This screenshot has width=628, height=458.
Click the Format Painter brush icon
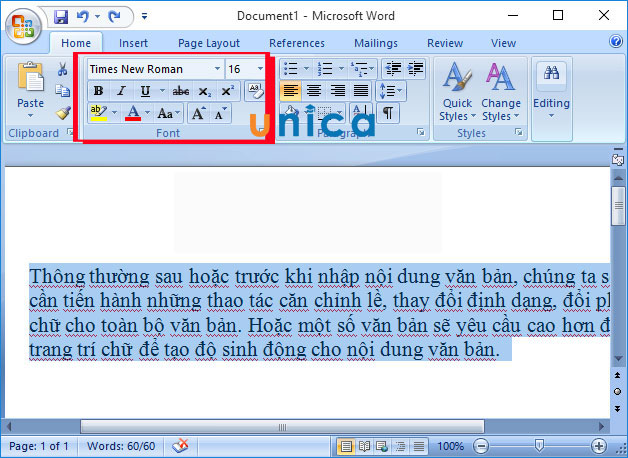(63, 112)
